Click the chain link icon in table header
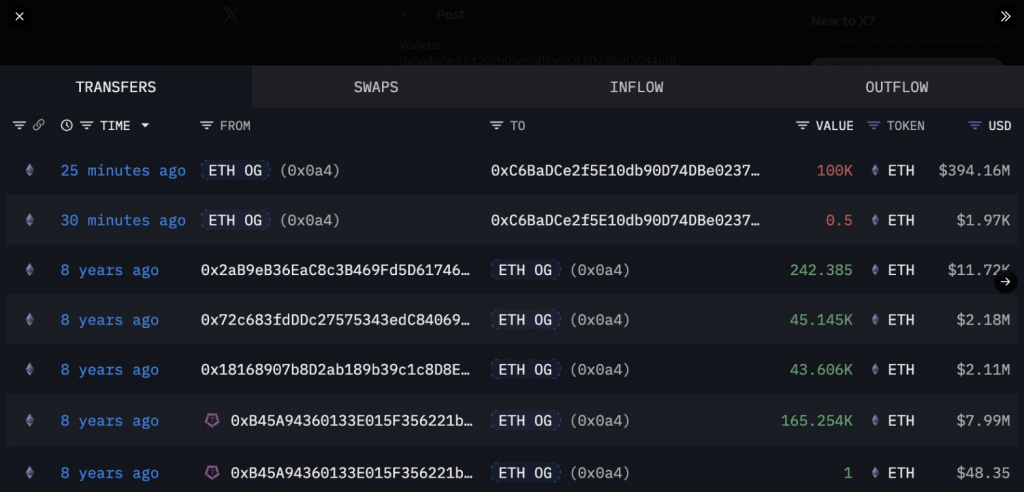 39,126
